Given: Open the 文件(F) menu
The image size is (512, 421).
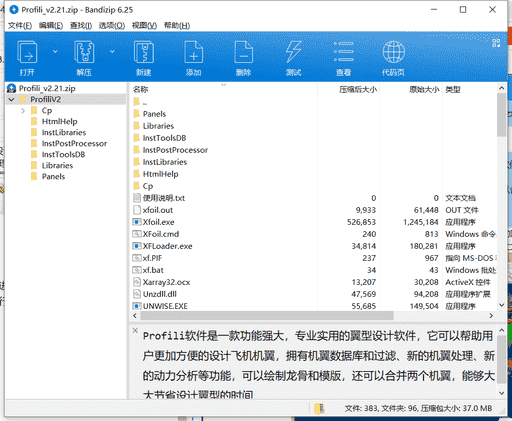Looking at the screenshot, I should pyautogui.click(x=20, y=25).
